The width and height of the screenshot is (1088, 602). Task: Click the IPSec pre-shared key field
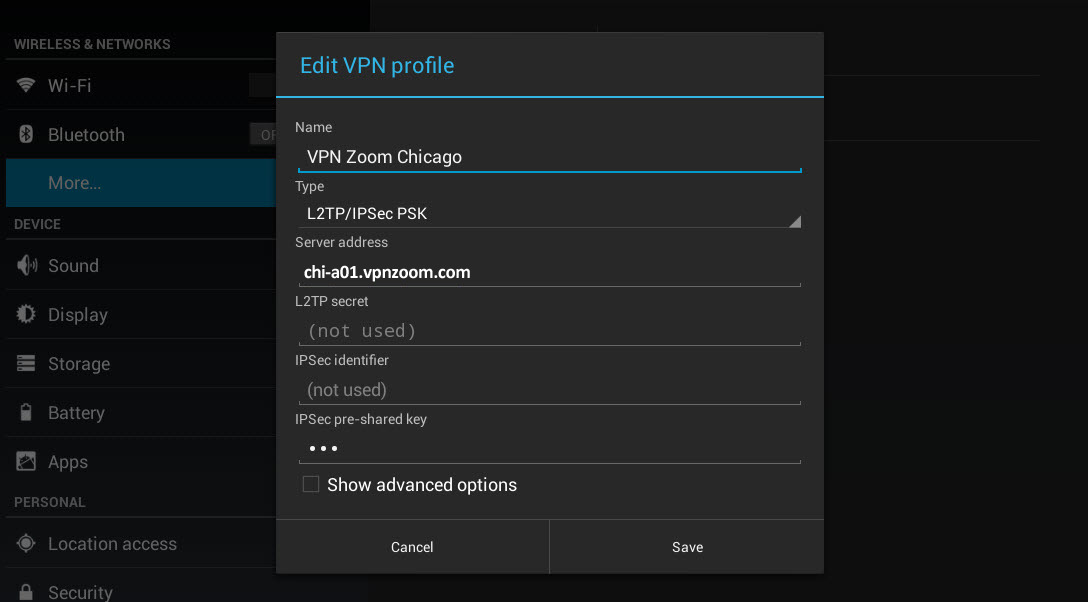(x=550, y=449)
